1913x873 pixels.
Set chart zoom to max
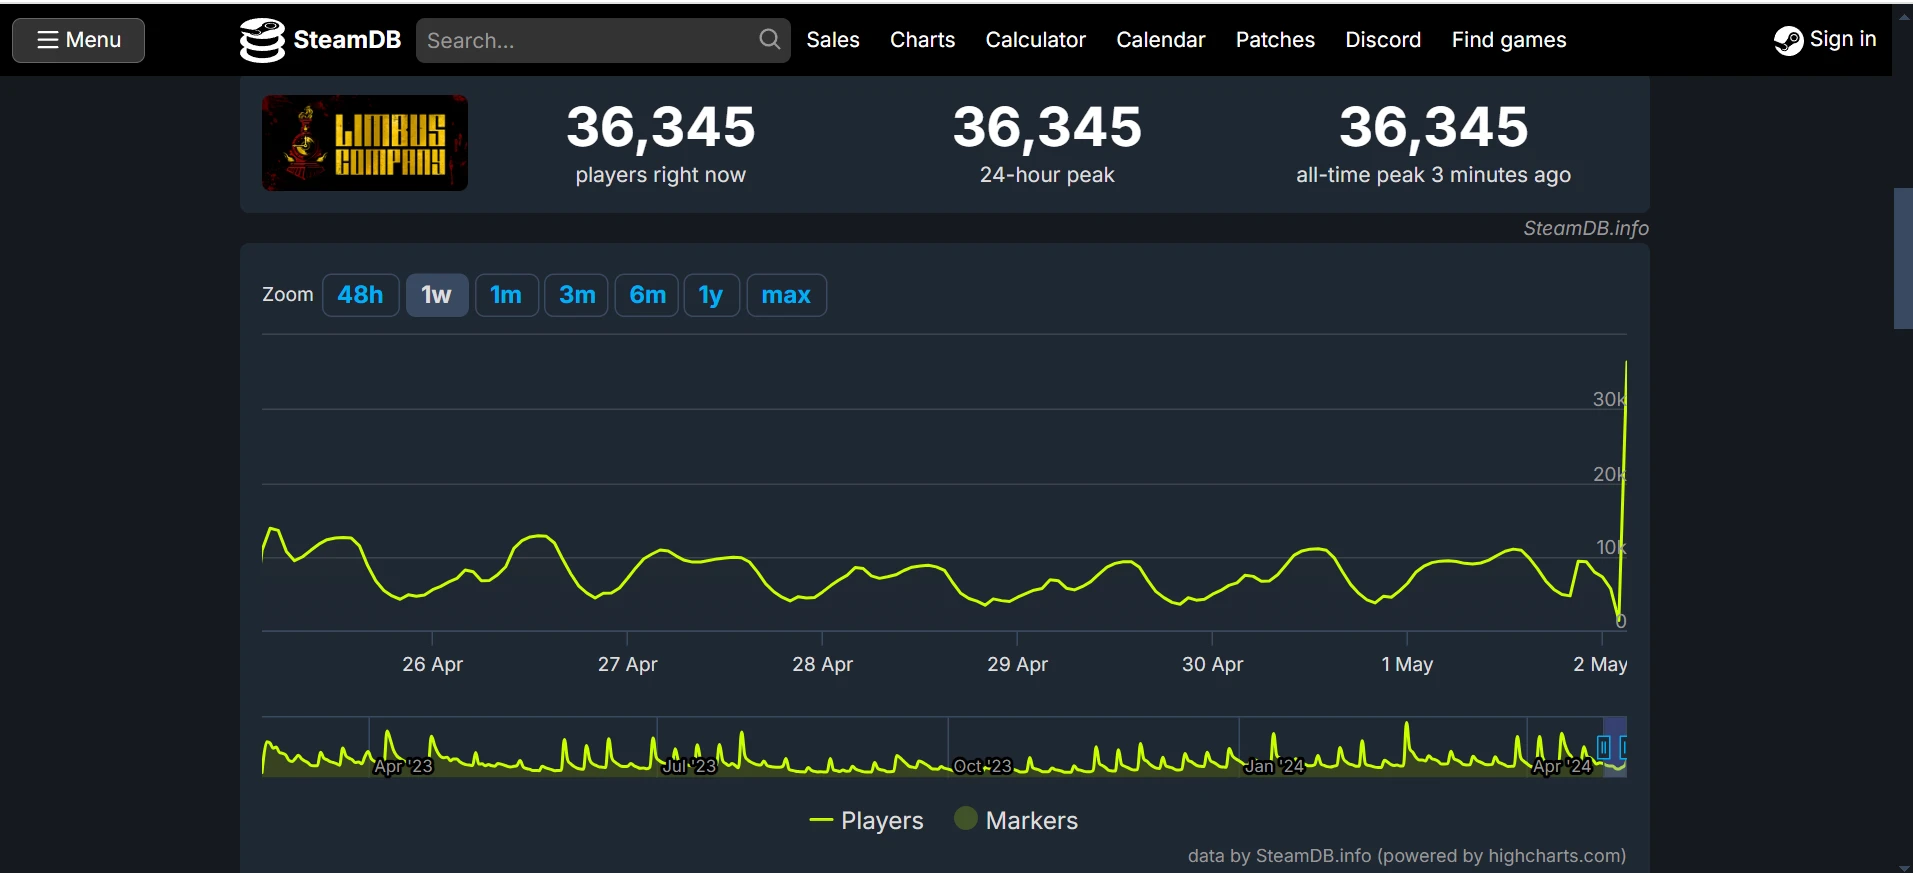pyautogui.click(x=786, y=295)
